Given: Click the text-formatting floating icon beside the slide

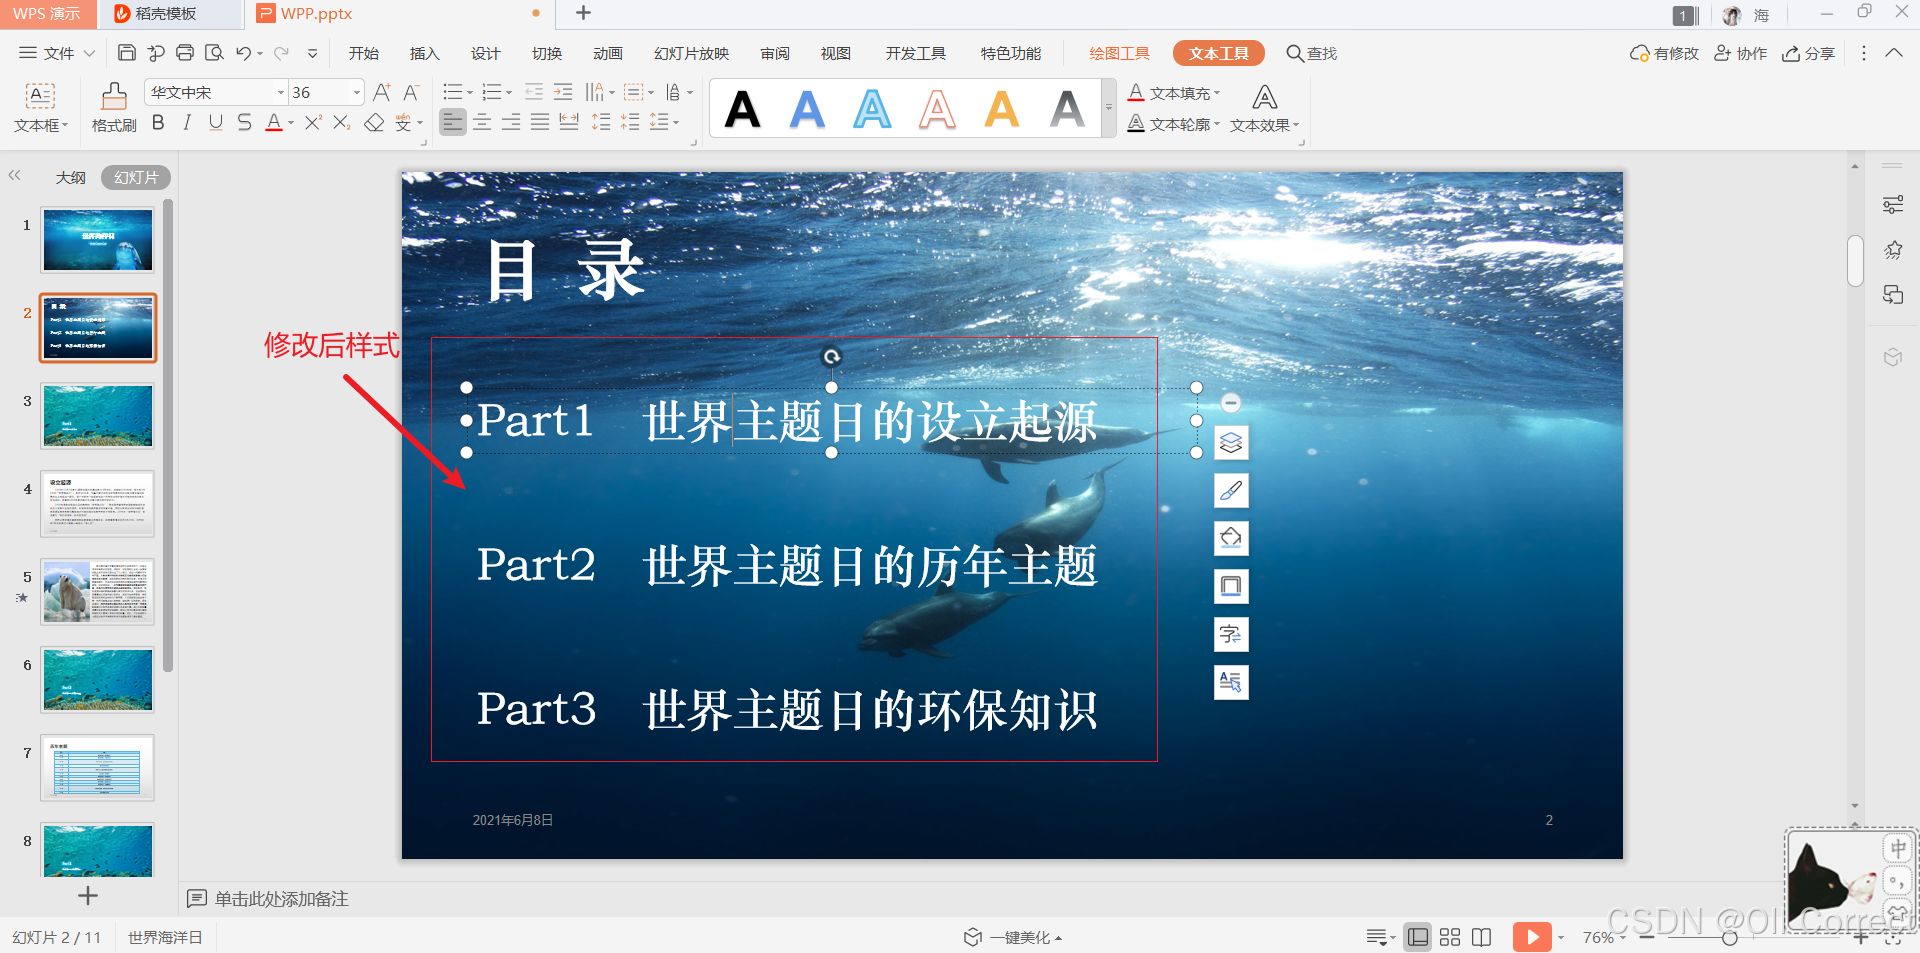Looking at the screenshot, I should (x=1231, y=682).
